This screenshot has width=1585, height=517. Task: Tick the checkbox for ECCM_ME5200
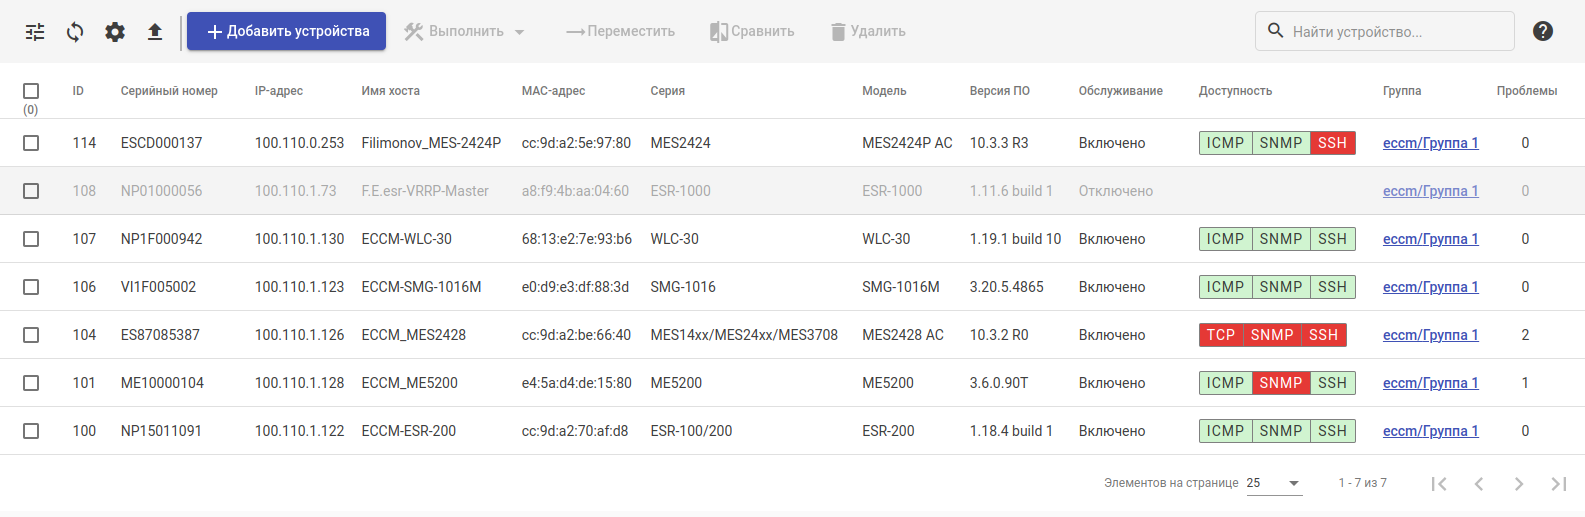(31, 383)
